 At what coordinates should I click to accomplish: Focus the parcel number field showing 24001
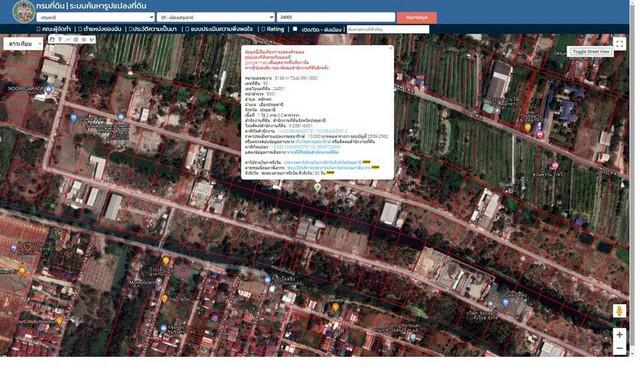tap(336, 17)
